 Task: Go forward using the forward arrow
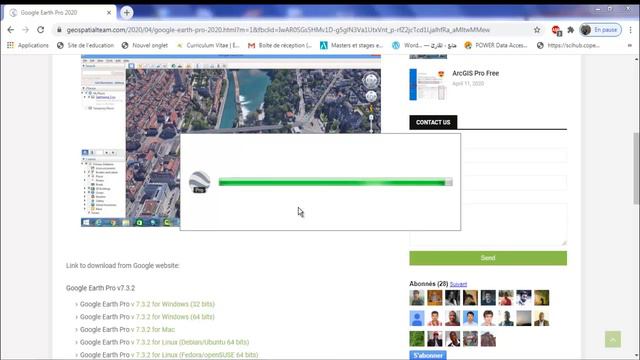[x=25, y=30]
